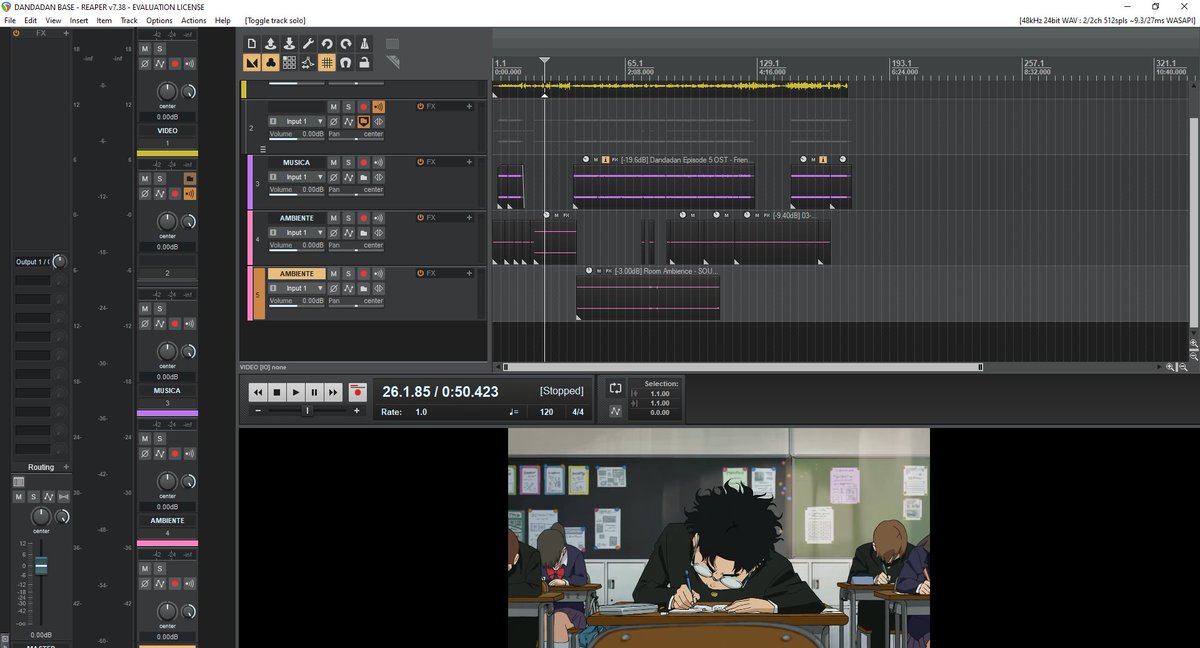This screenshot has width=1200, height=648.
Task: Toggle auto-crossfade toolbar icon
Action: (251, 63)
